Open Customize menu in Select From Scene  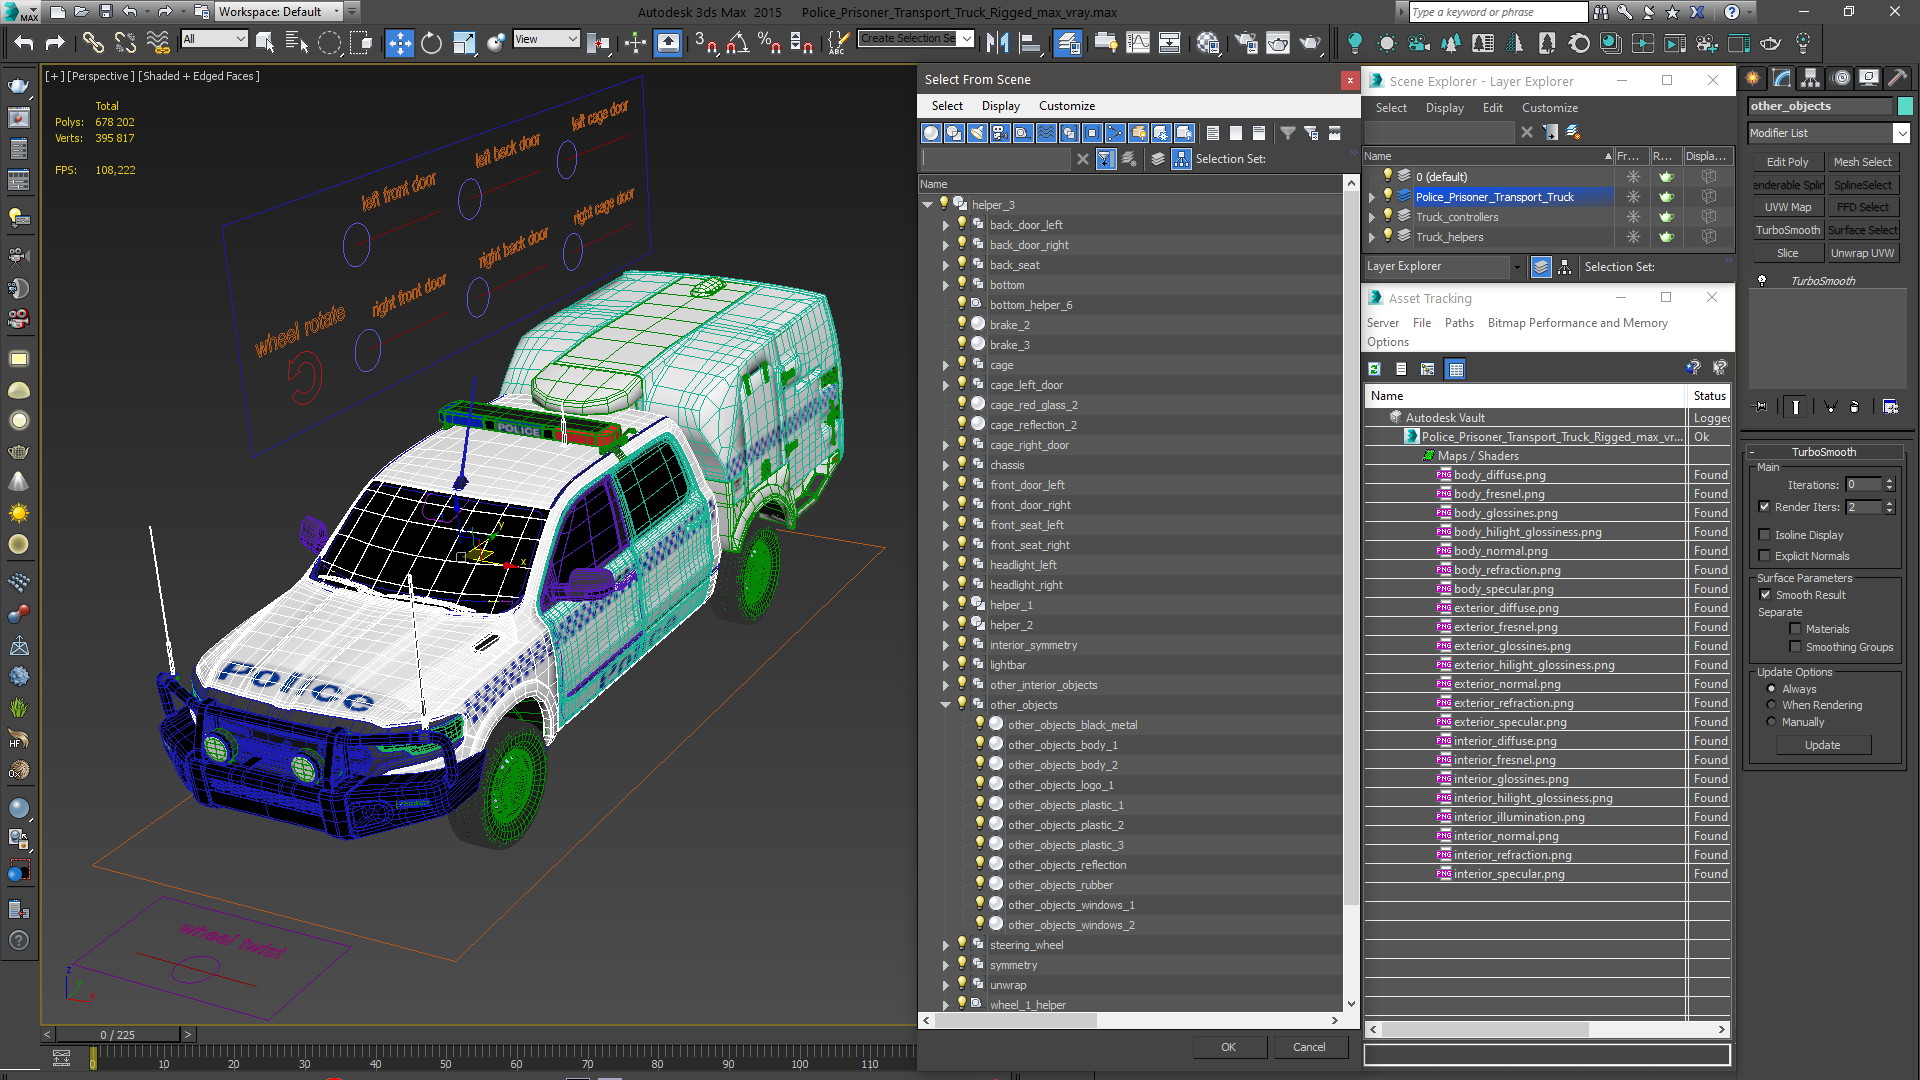1066,106
